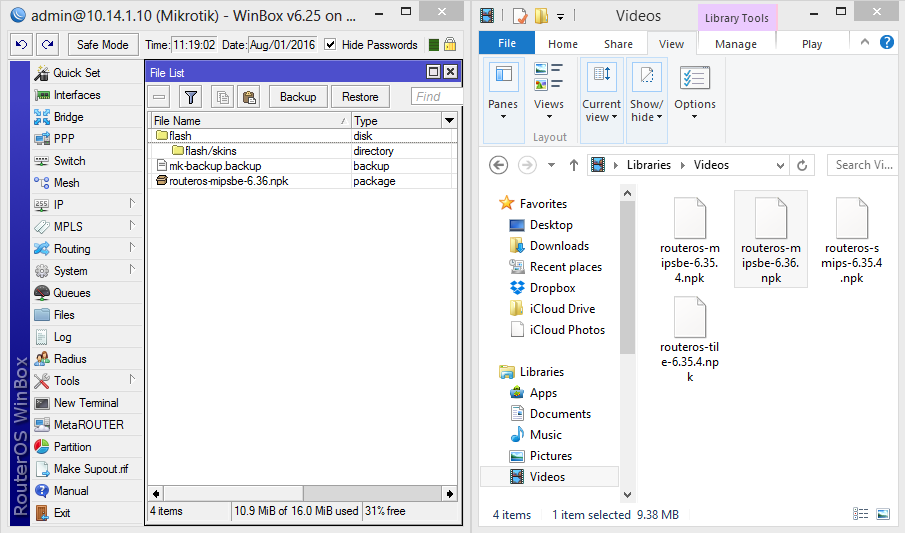Click the WinBox redo arrow icon
The image size is (905, 533).
pyautogui.click(x=47, y=44)
